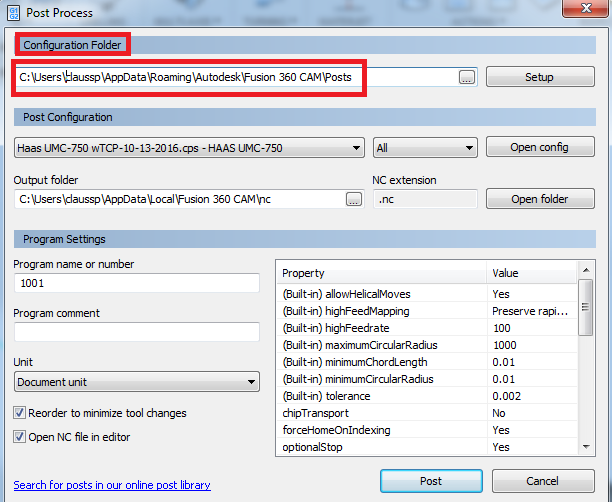Select the minimumChordLength property row
The image size is (612, 502).
click(x=427, y=362)
